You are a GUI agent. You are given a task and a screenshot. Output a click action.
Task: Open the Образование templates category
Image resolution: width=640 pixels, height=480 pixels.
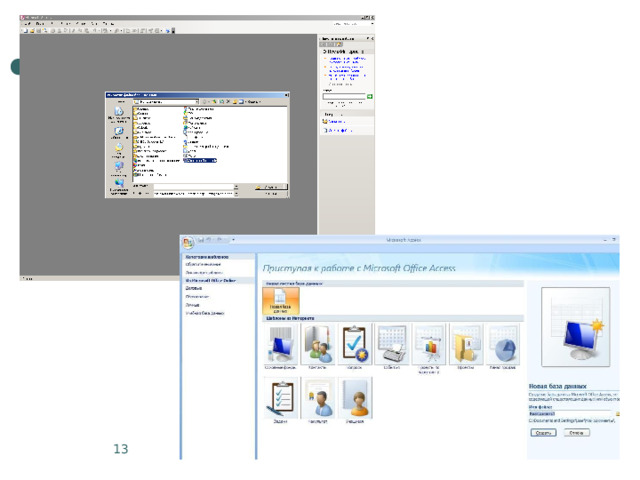(198, 297)
